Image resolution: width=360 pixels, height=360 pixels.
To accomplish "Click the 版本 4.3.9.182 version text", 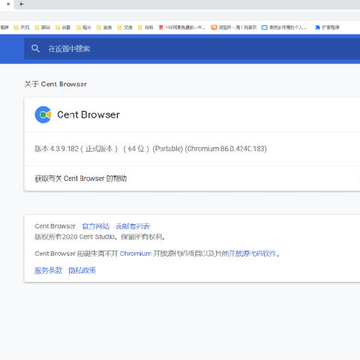I will (x=151, y=149).
